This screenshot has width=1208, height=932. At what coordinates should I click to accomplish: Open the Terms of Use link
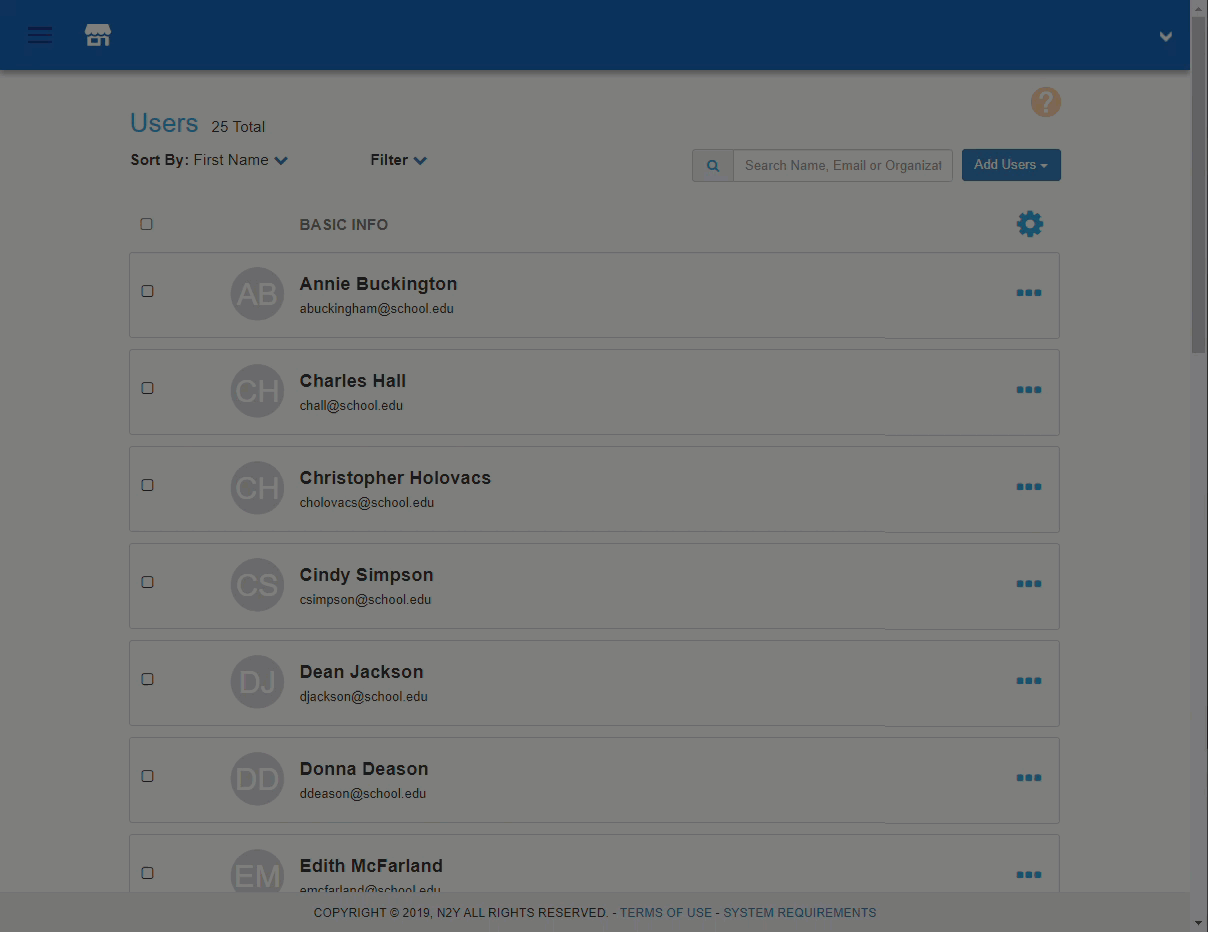pyautogui.click(x=666, y=913)
